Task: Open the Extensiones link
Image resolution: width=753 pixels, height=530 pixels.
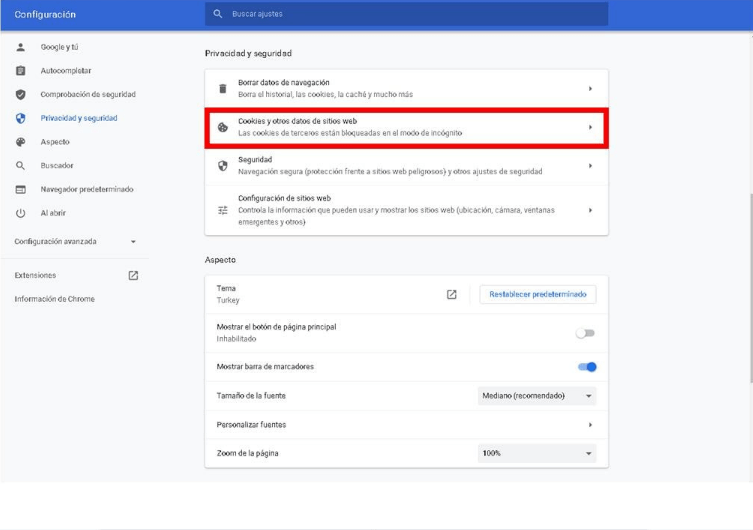Action: 35,276
